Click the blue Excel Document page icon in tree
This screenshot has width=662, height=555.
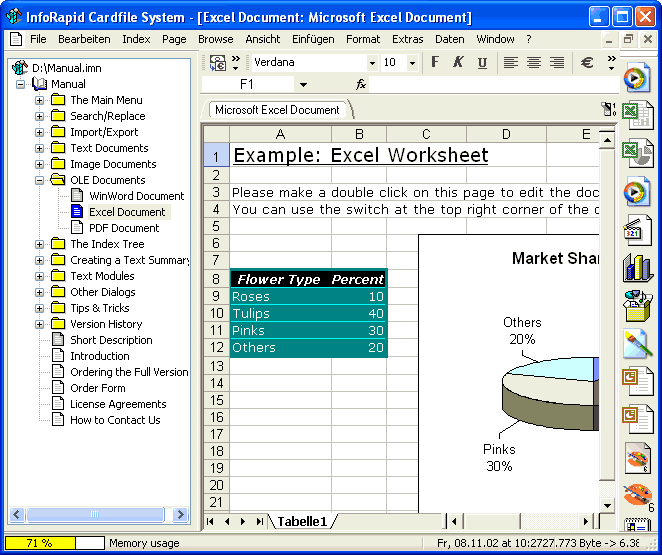tap(77, 211)
